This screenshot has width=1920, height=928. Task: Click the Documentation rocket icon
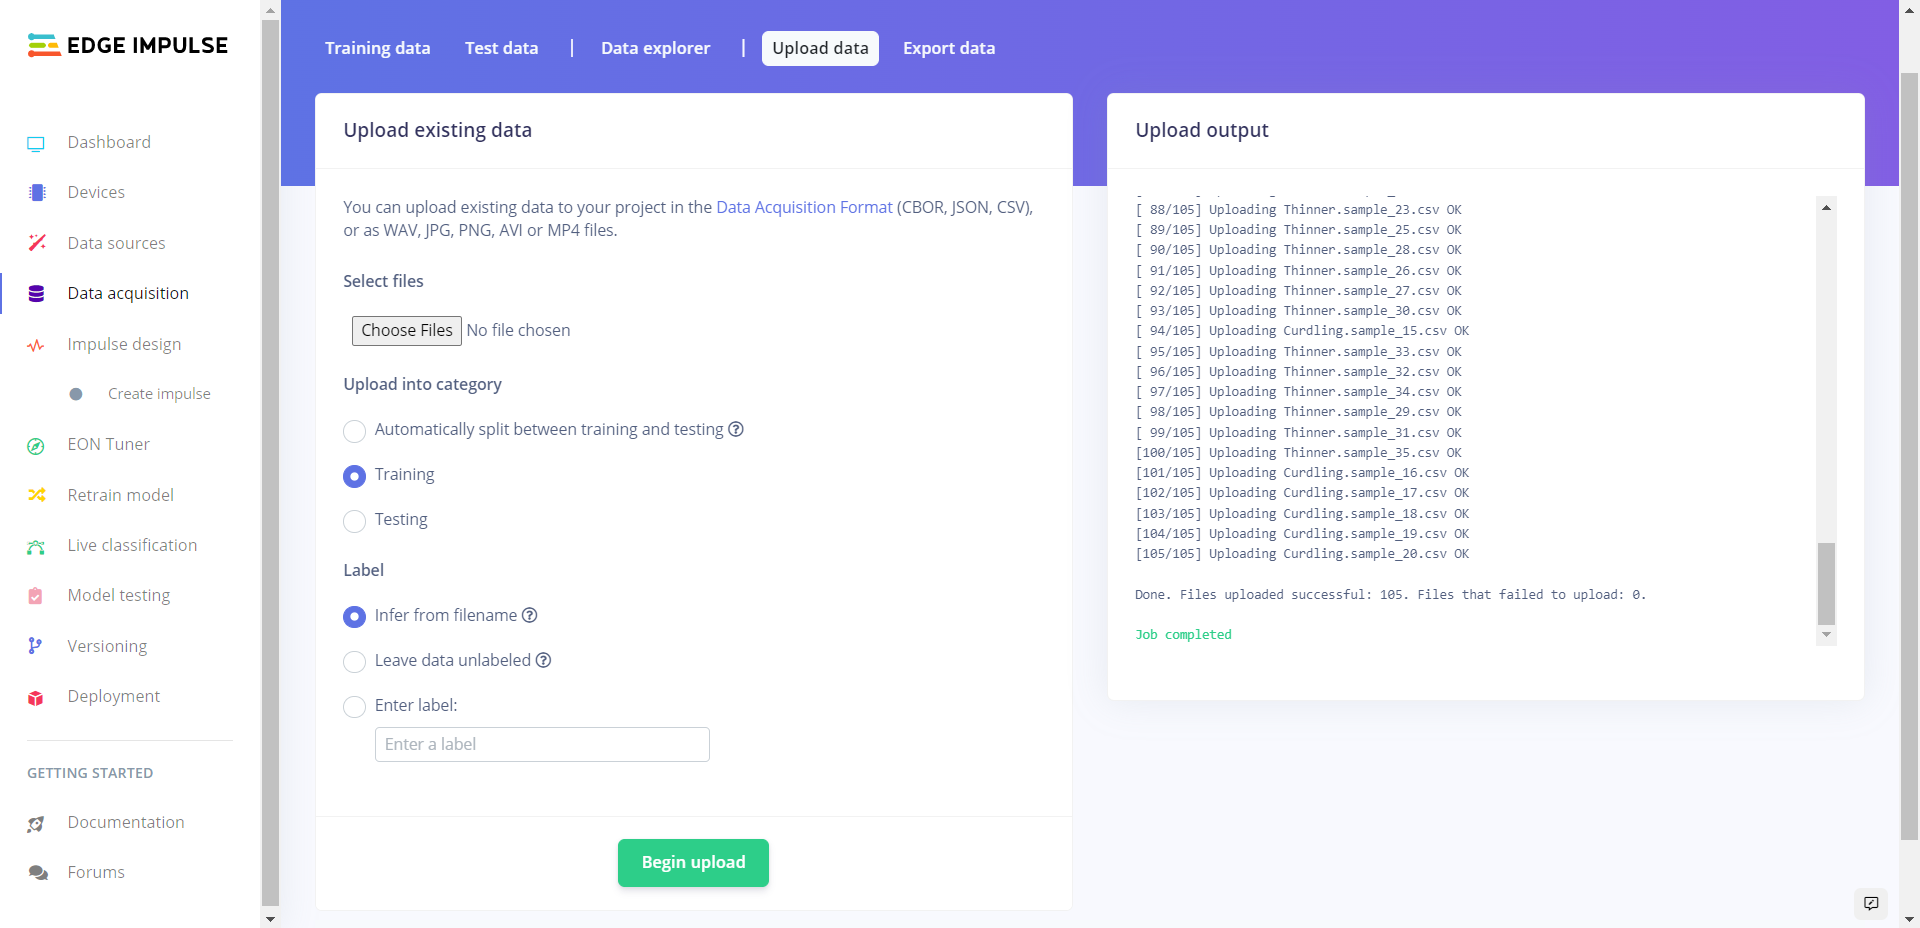pos(36,824)
